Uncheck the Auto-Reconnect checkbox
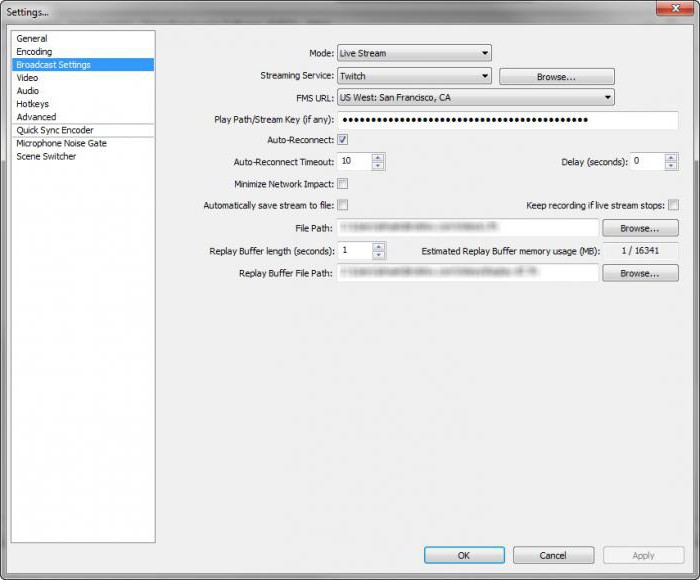This screenshot has height=580, width=700. click(343, 140)
